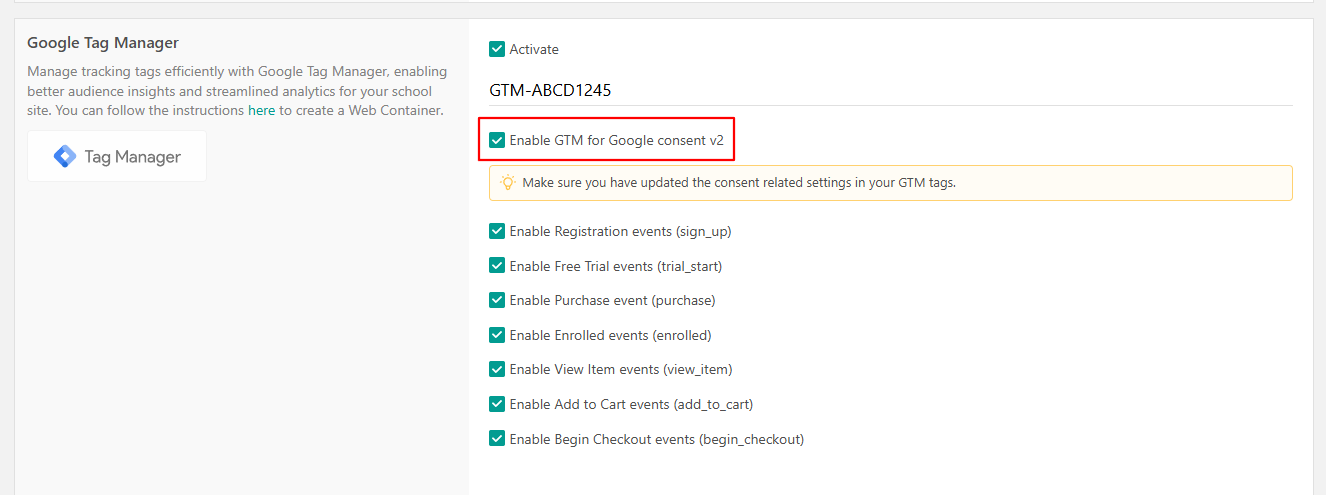Toggle Enable Begin Checkout events checkbox
1326x495 pixels.
497,438
